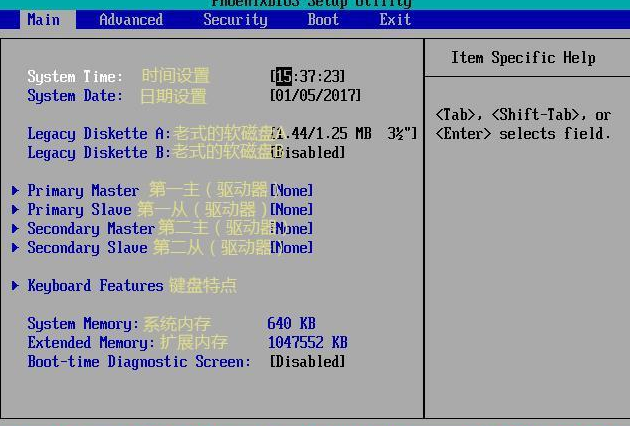The image size is (630, 426).
Task: Select the Main tab
Action: (x=43, y=19)
